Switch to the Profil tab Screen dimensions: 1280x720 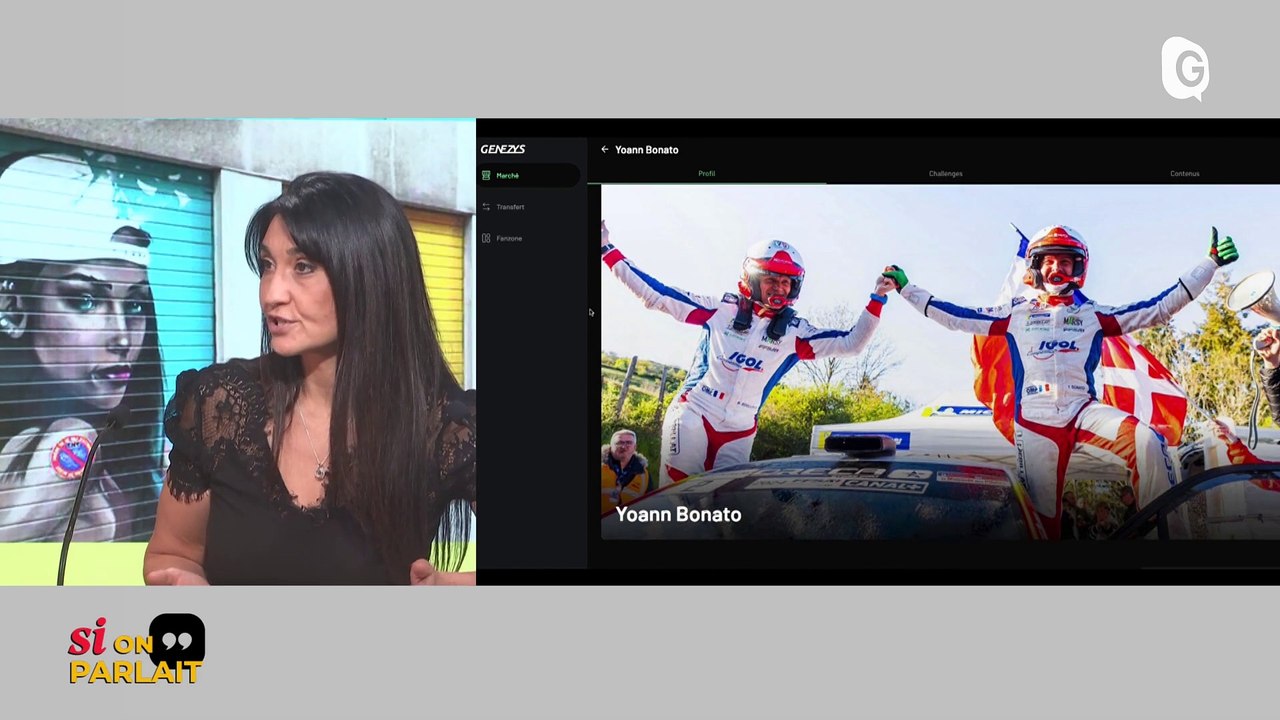coord(706,174)
